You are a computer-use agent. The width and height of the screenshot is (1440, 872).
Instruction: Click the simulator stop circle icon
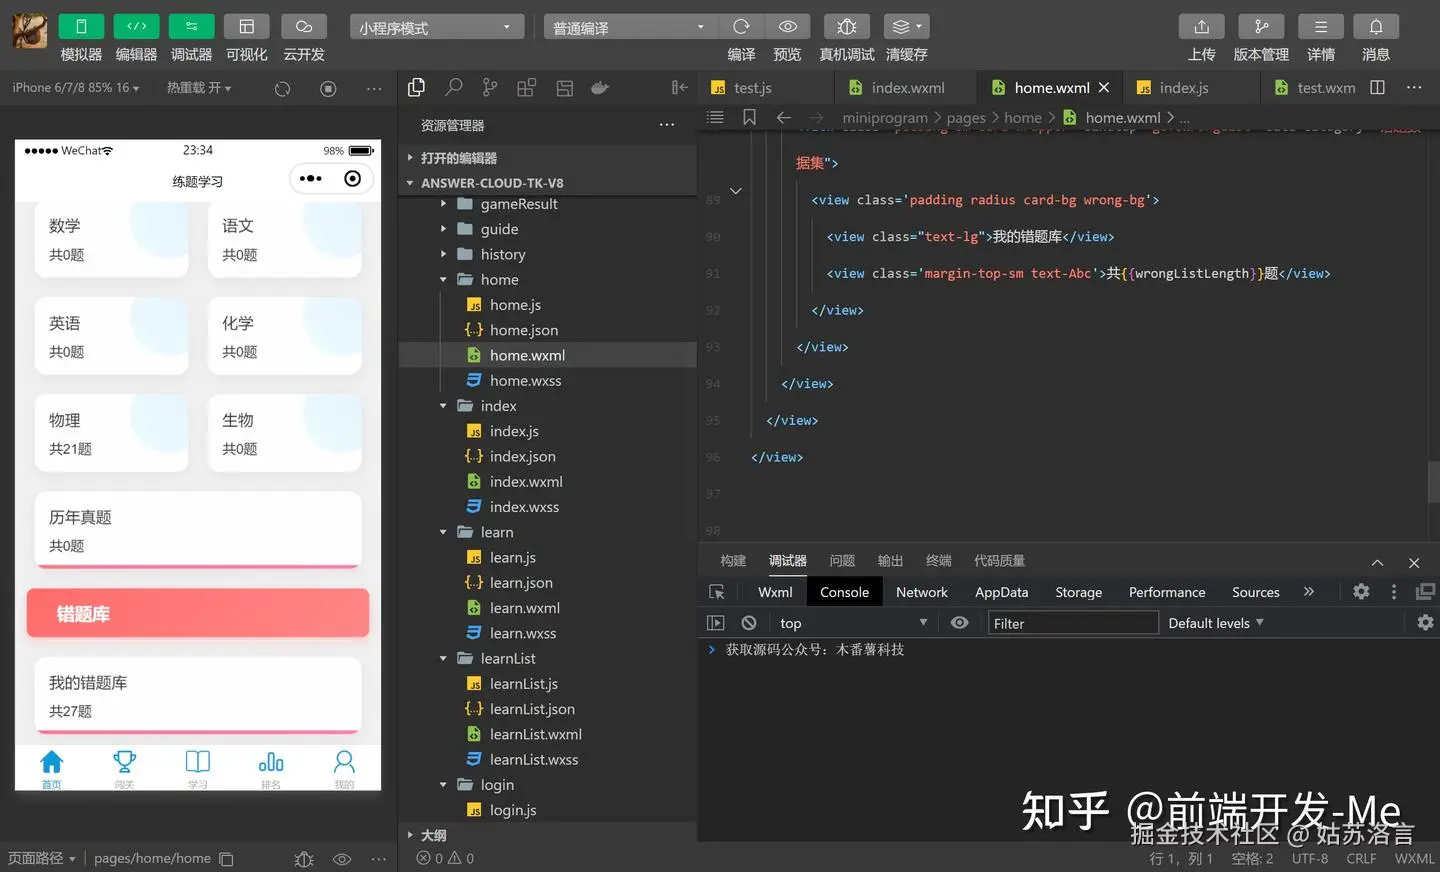point(328,89)
